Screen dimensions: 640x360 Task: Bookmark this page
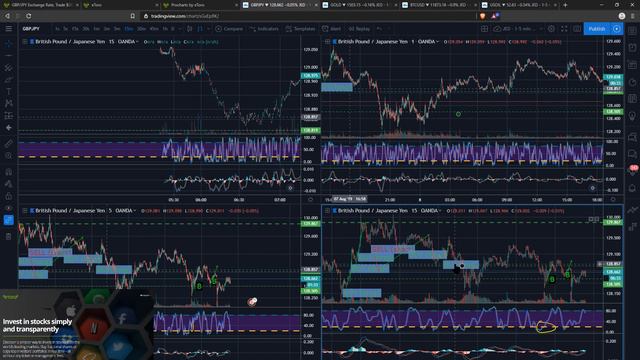(x=133, y=16)
